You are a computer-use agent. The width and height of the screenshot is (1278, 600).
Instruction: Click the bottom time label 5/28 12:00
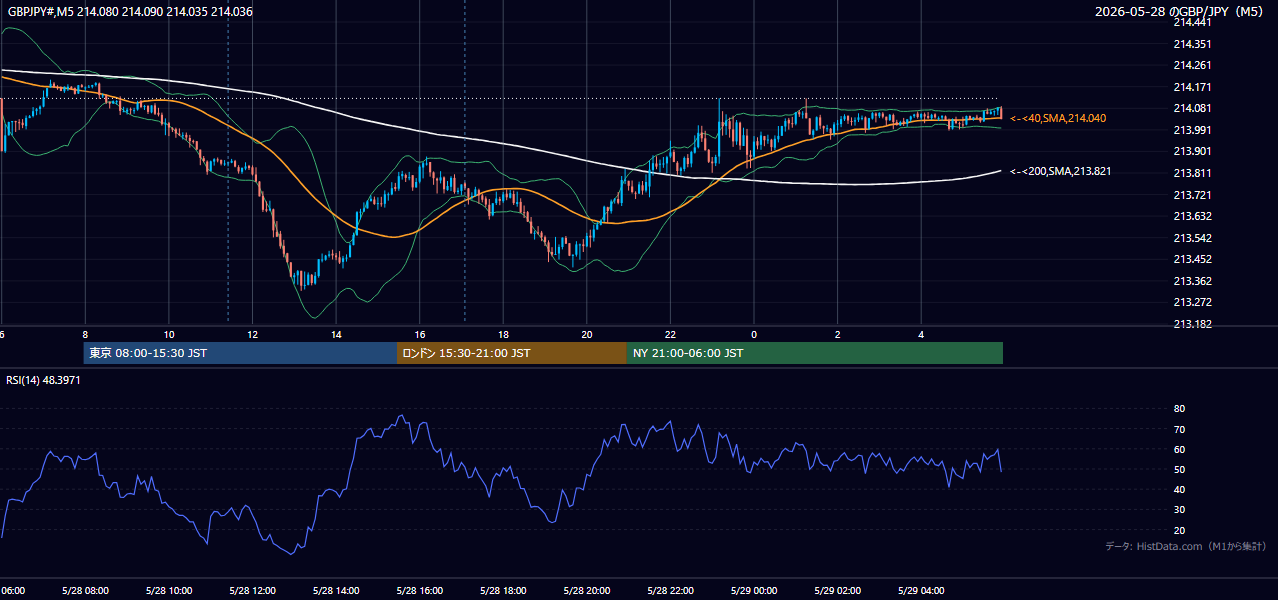pos(252,590)
